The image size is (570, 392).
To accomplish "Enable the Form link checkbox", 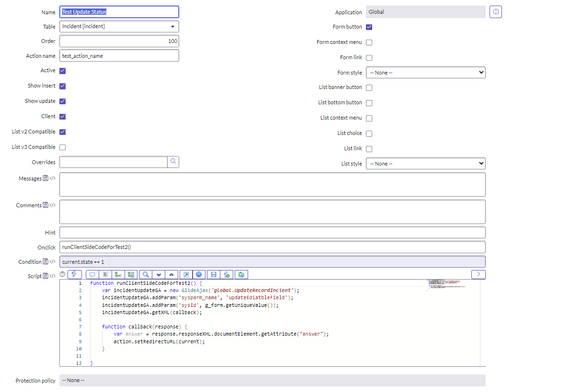I will (x=369, y=58).
